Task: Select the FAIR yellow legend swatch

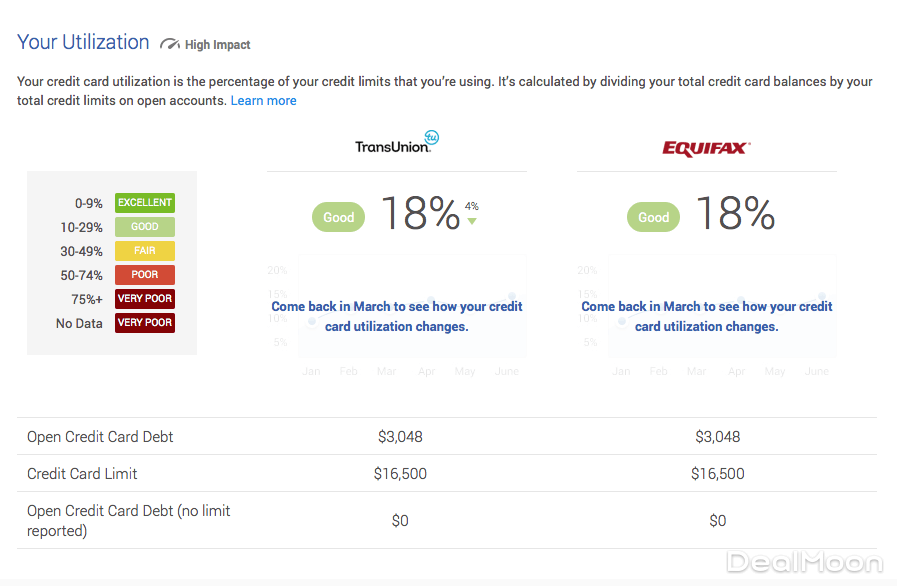Action: pos(145,251)
